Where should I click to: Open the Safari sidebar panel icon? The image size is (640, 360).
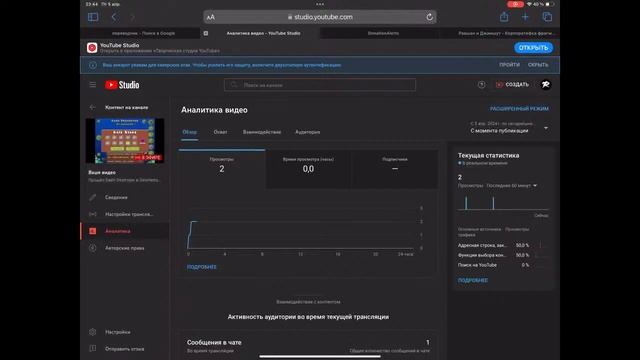click(93, 17)
